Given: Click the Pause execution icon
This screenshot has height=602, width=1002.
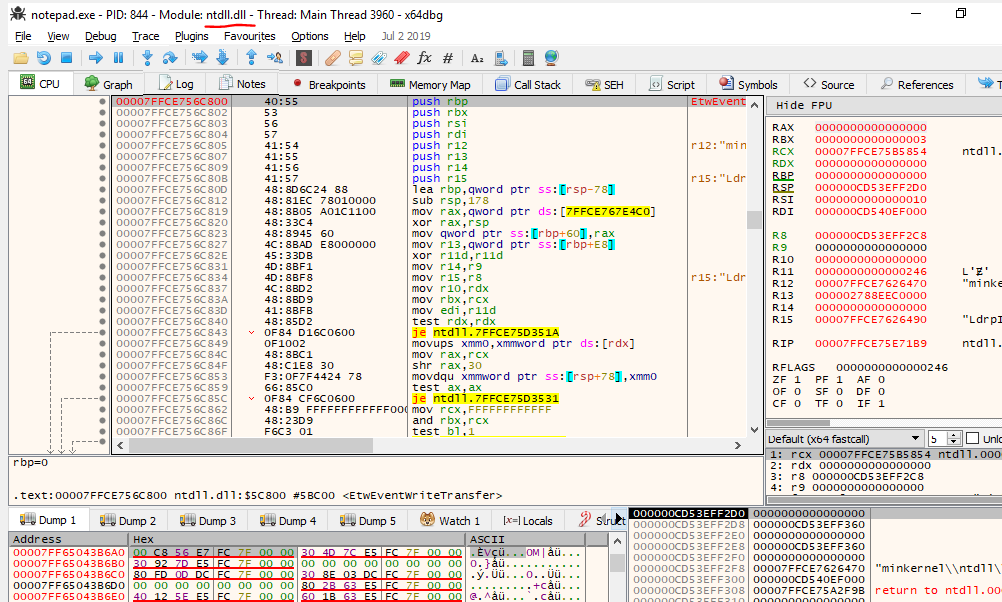Looking at the screenshot, I should 118,58.
